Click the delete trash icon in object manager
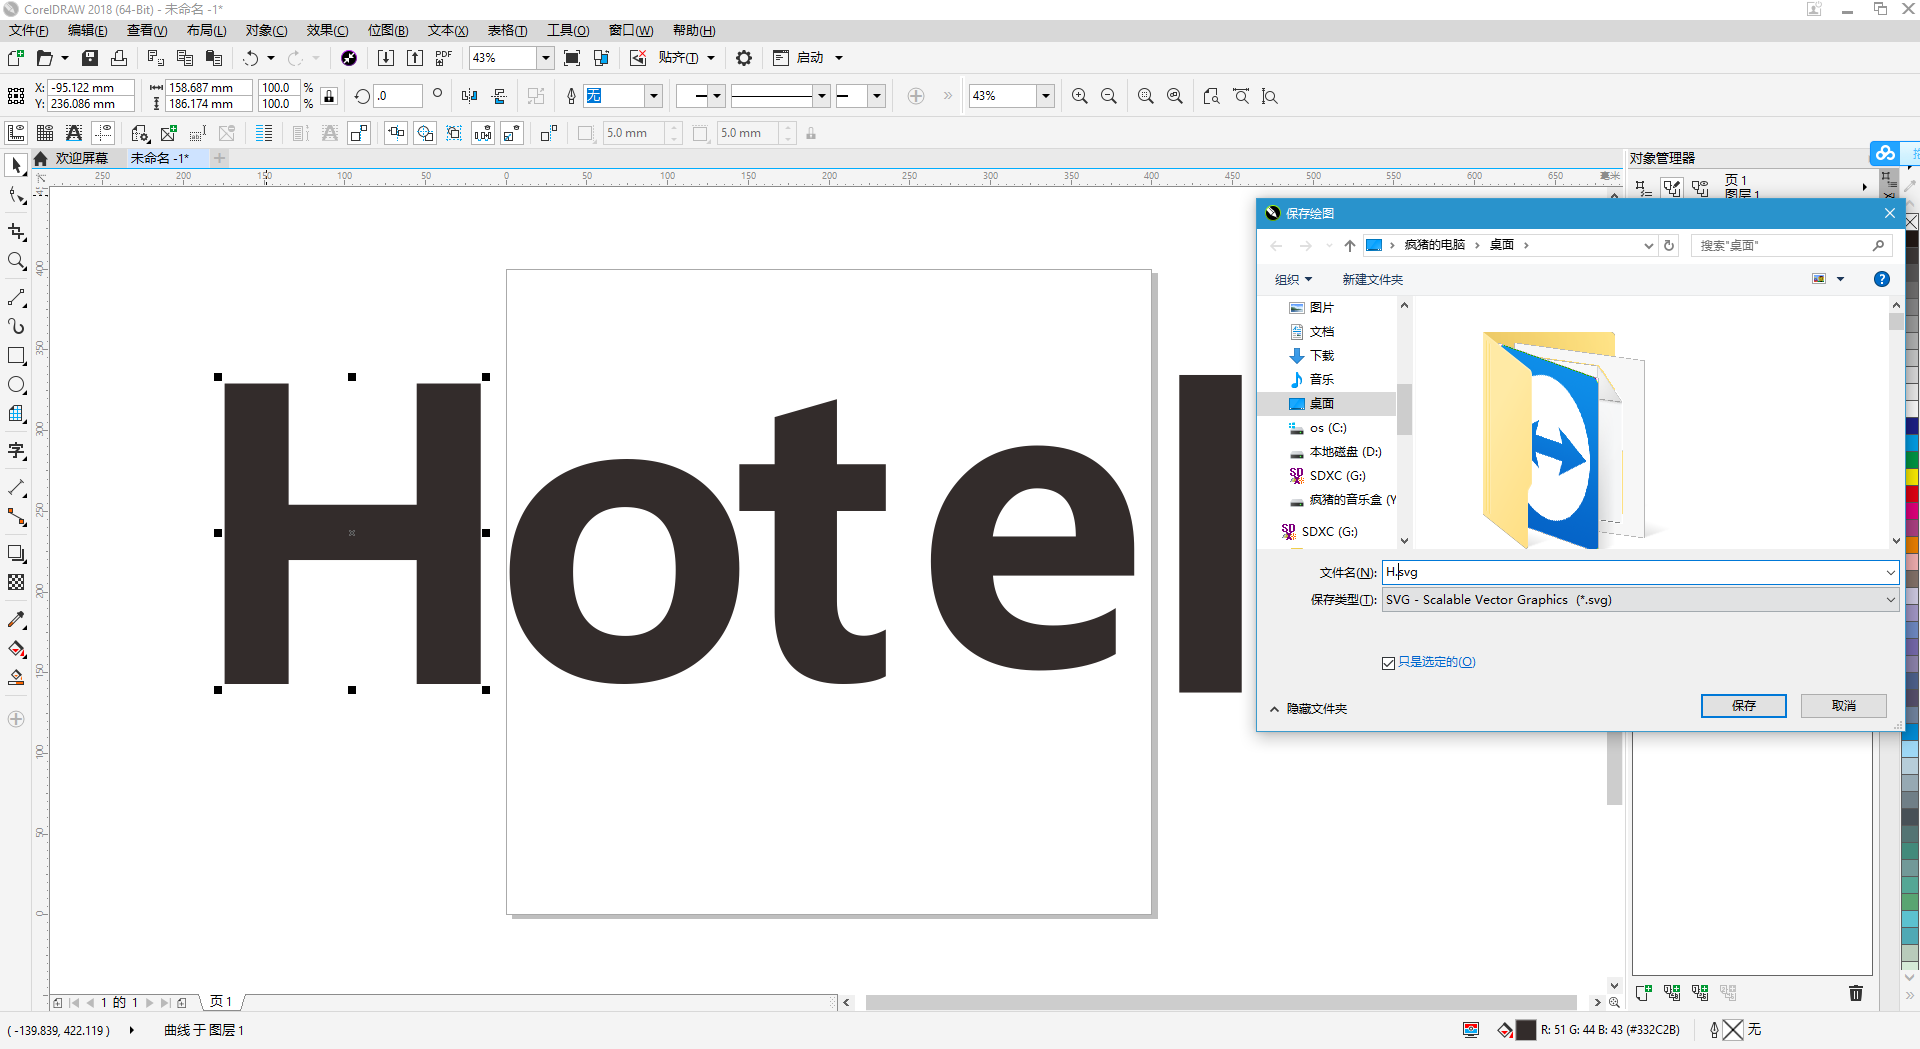This screenshot has height=1049, width=1920. pyautogui.click(x=1856, y=993)
